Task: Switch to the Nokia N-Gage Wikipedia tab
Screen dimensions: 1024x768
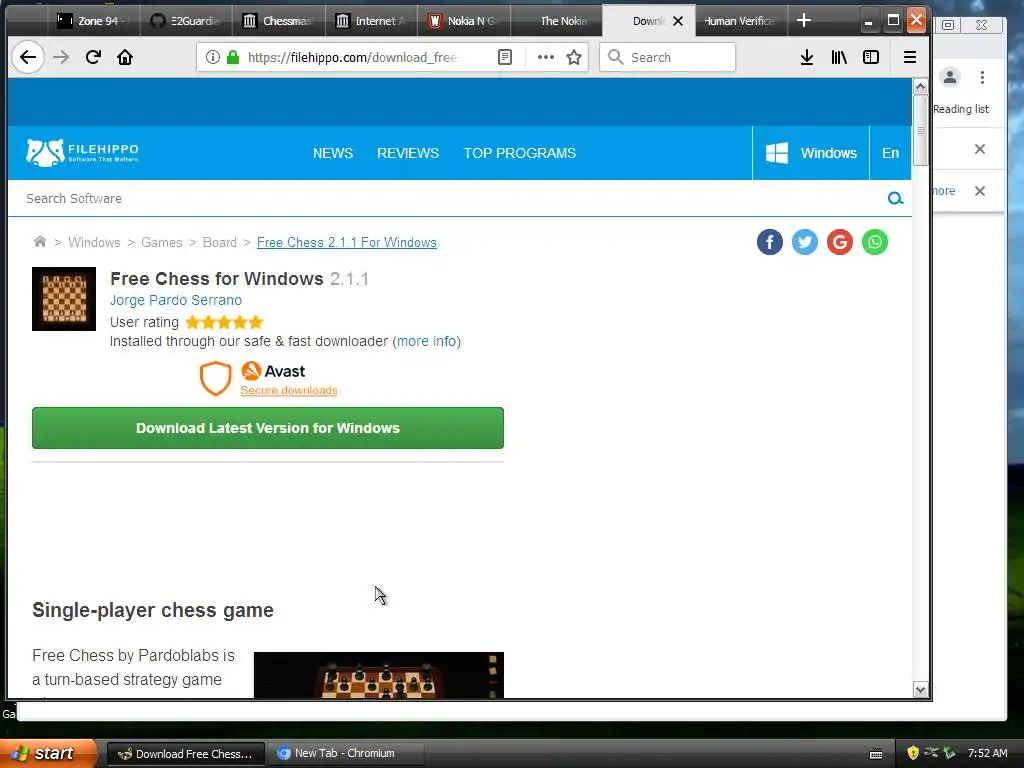Action: pos(464,21)
